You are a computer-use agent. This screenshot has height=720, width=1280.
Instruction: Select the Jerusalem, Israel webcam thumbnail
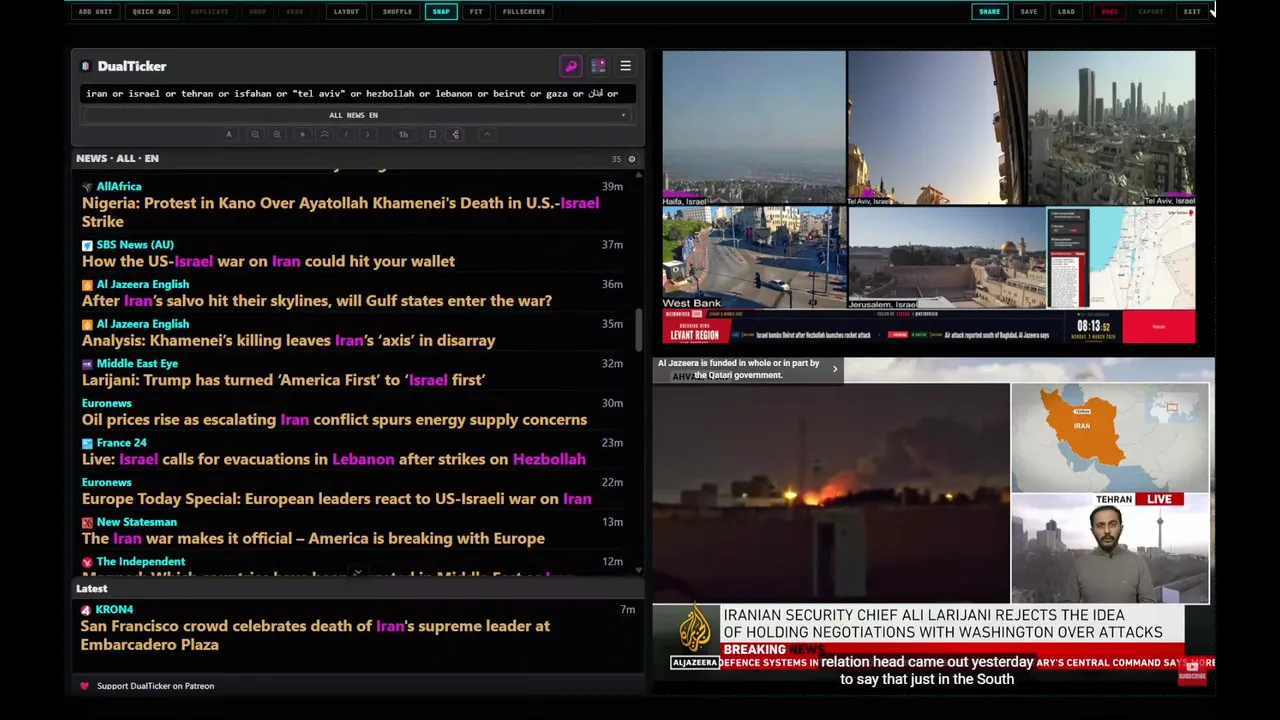[947, 259]
